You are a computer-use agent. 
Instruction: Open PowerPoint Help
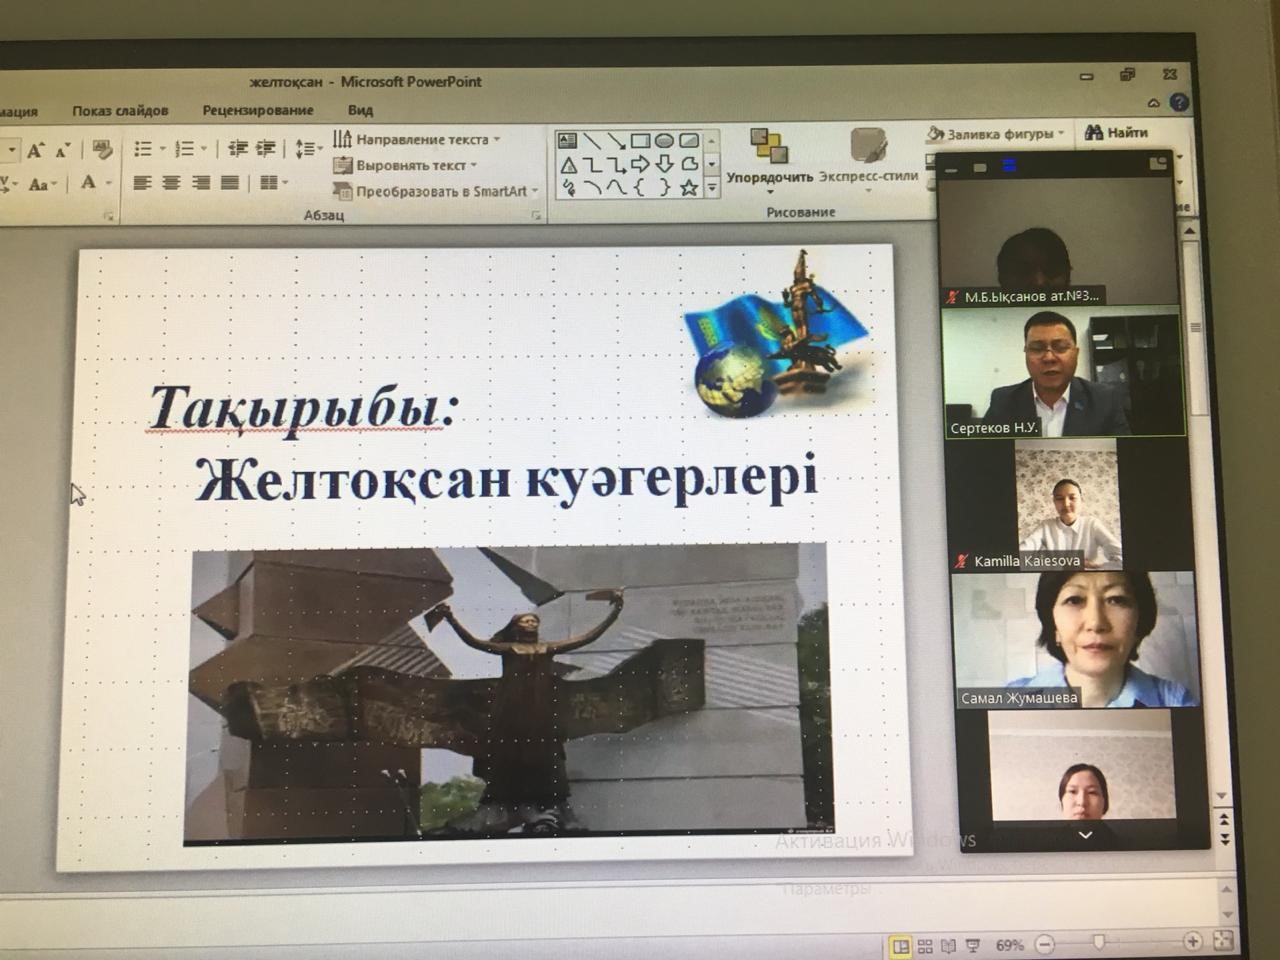click(x=1178, y=102)
